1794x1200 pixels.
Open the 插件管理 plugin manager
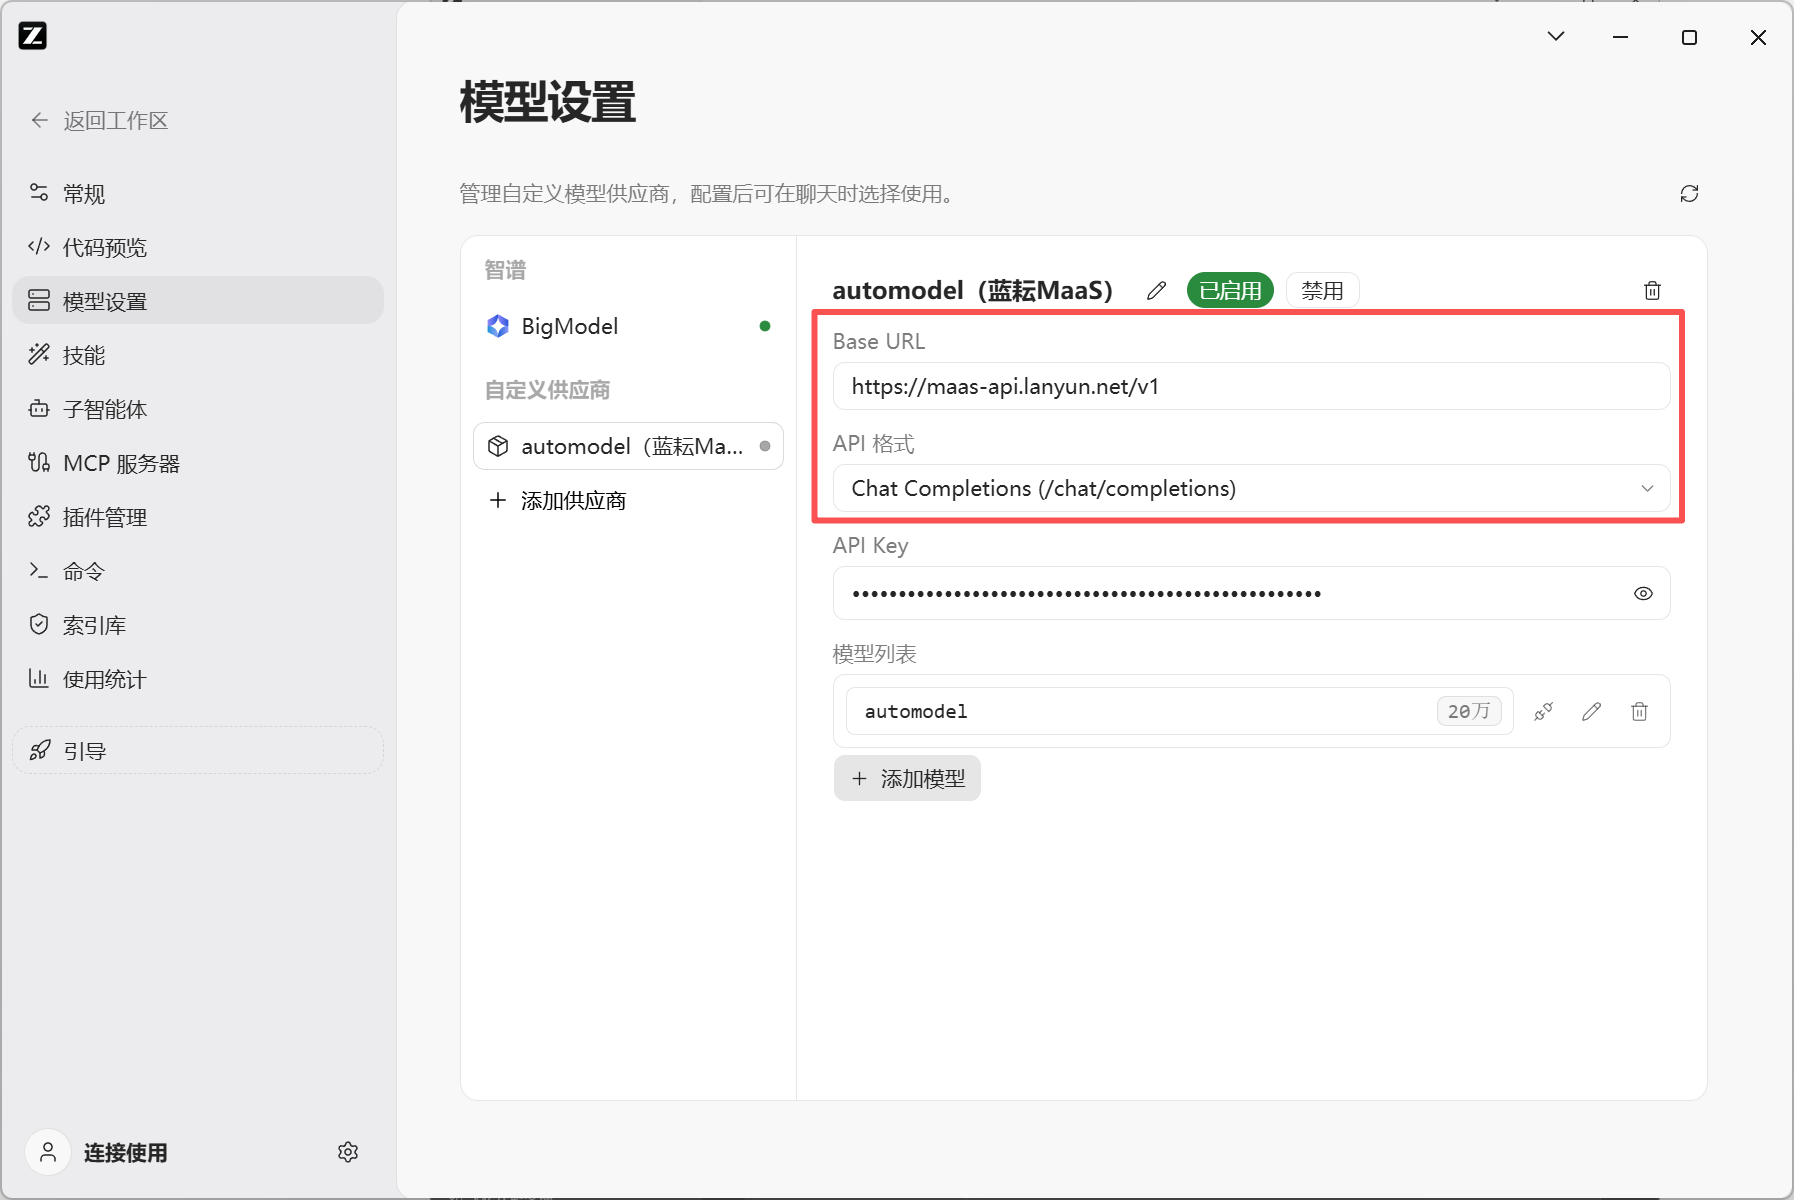point(198,517)
